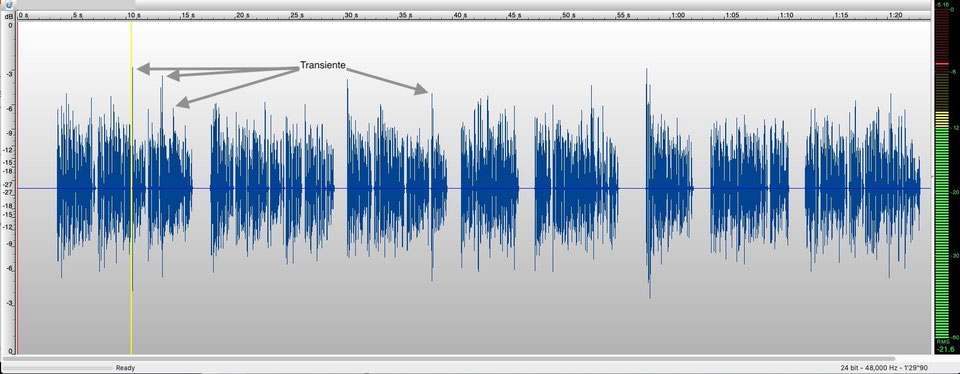Viewport: 960px width, 374px height.
Task: Click the 1:20 mark on the time ruler
Action: (896, 15)
